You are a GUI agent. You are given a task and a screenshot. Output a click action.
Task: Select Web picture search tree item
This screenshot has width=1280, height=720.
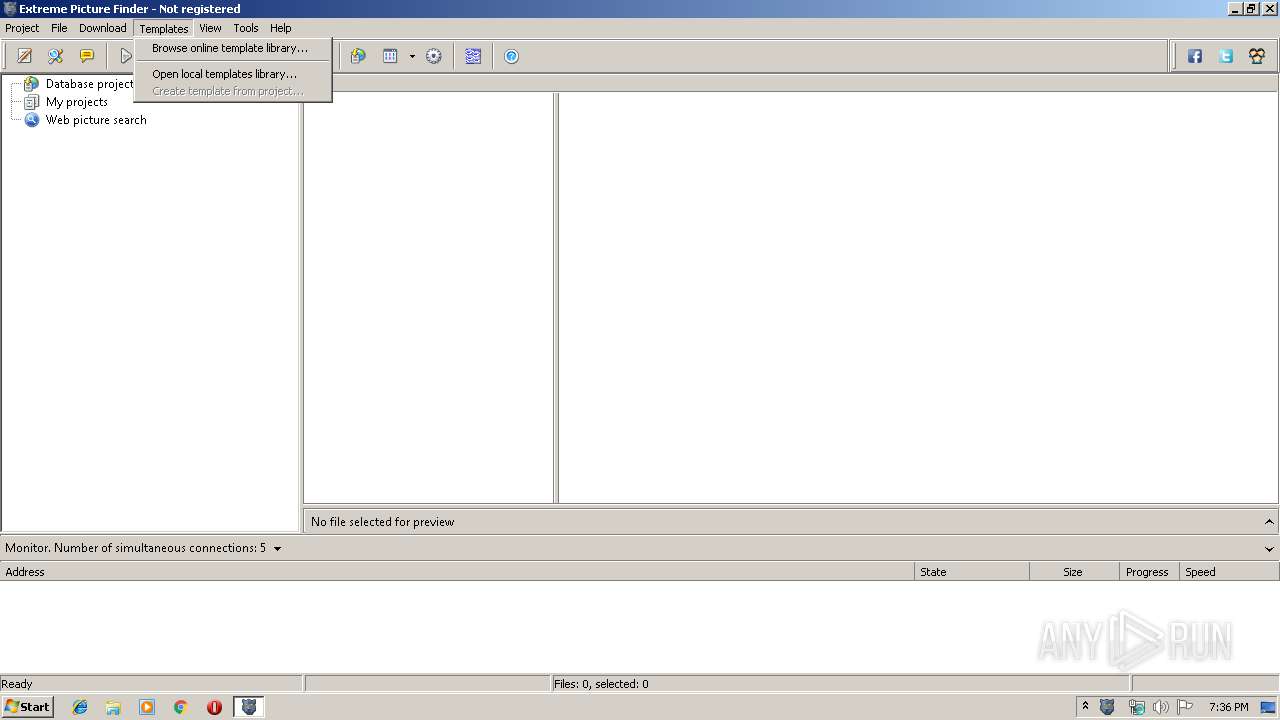(x=96, y=120)
